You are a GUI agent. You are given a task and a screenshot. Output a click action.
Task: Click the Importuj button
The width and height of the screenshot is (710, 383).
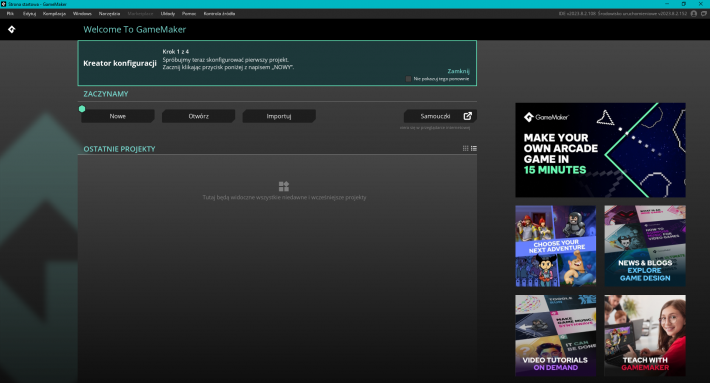pos(279,116)
